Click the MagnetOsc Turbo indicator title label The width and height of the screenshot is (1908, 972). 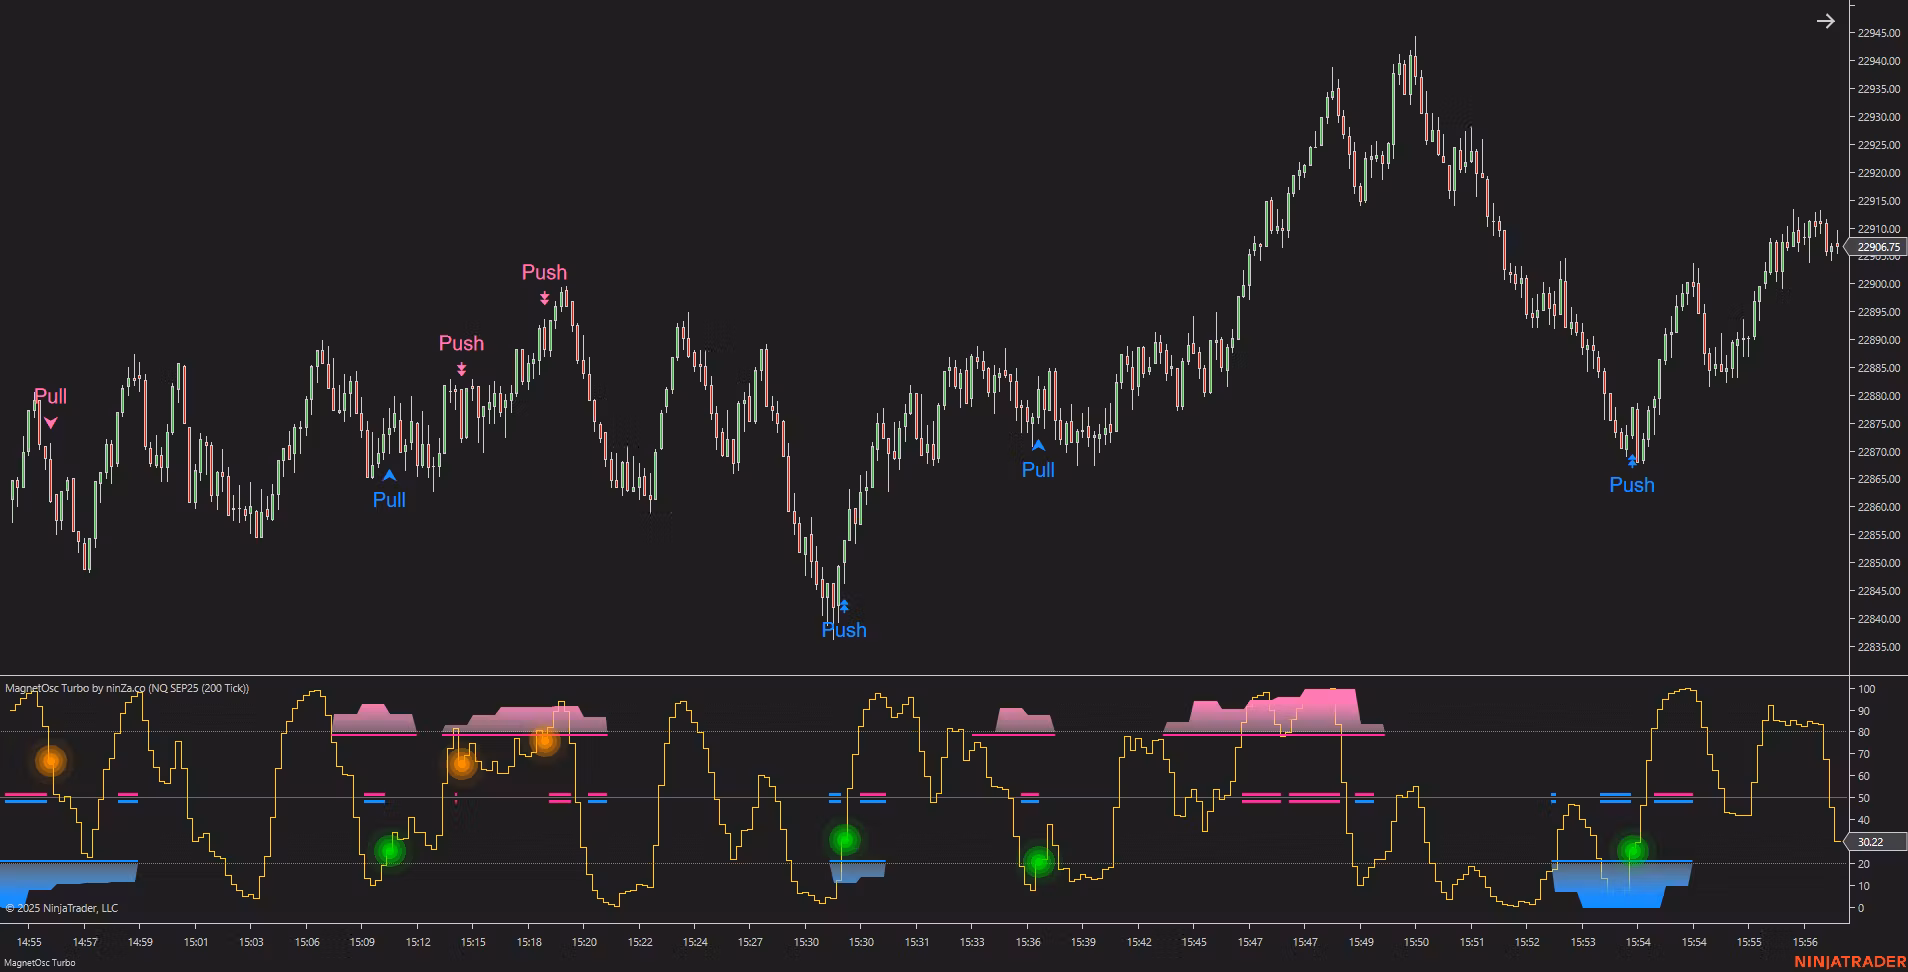[127, 688]
